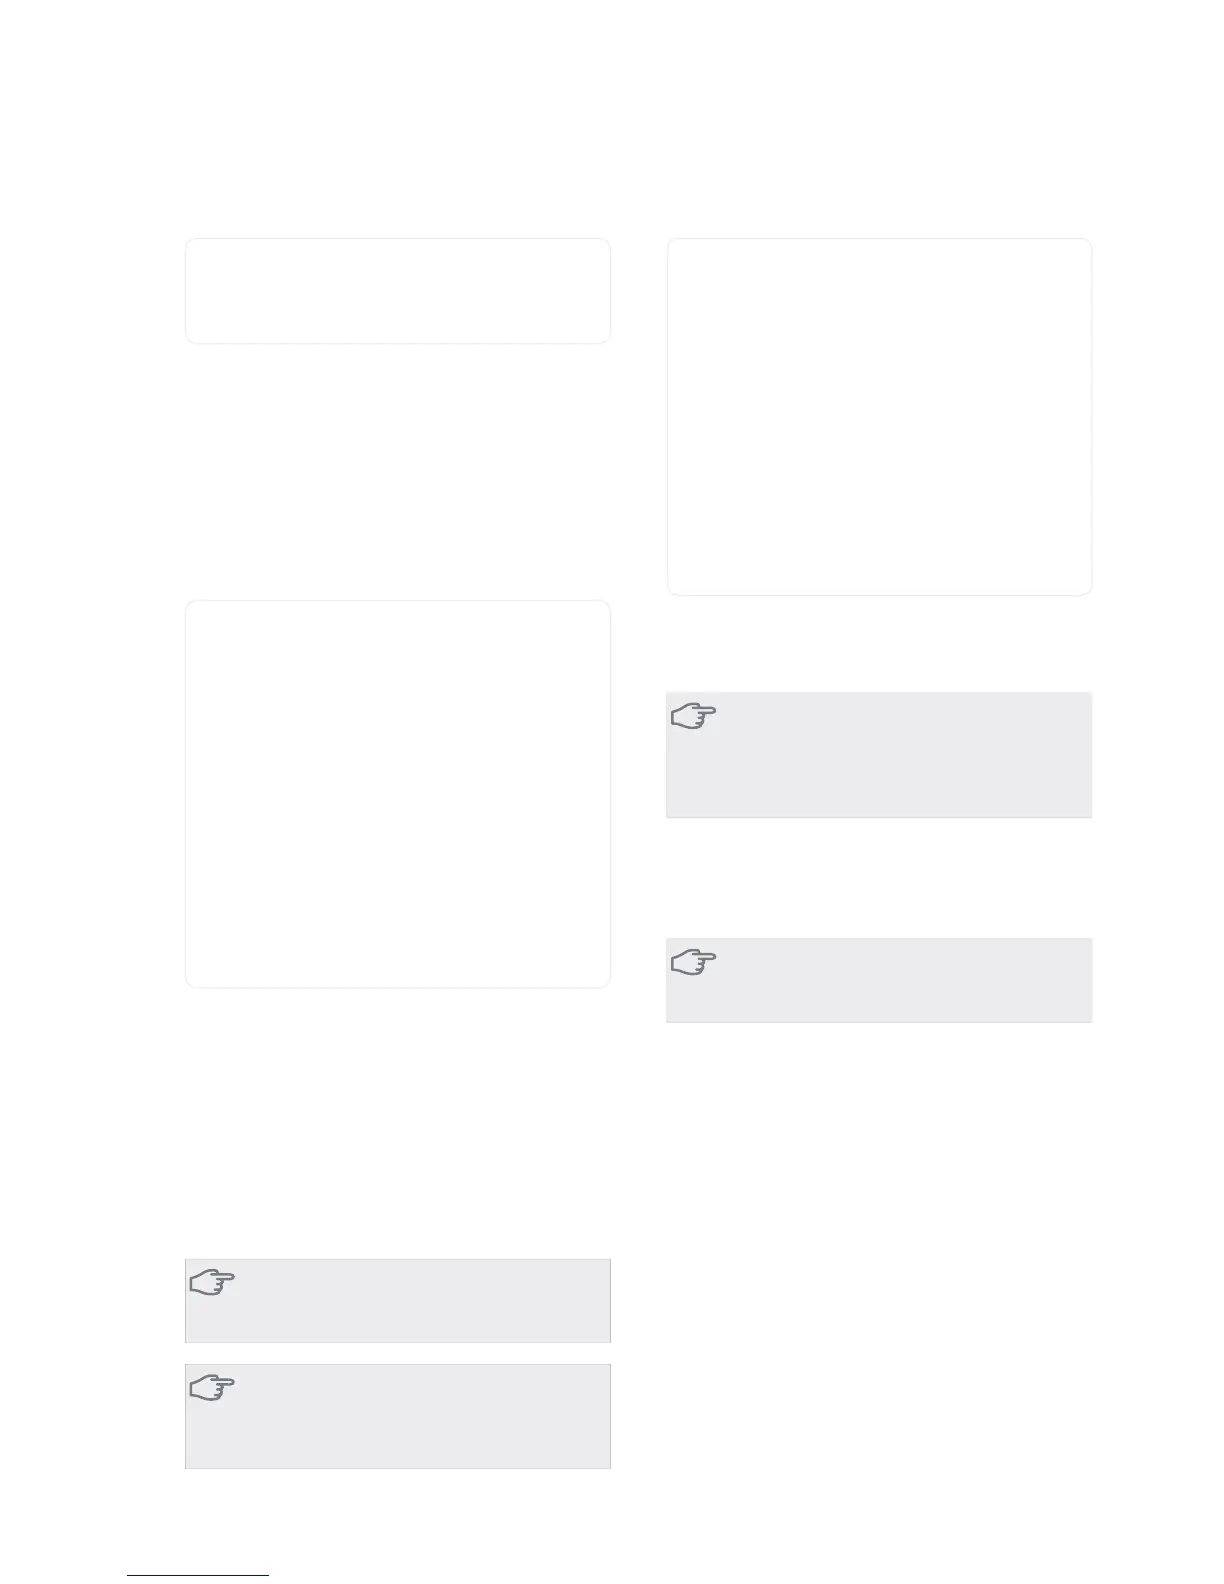Viewport: 1224px width, 1584px height.
Task: Click the blank area between the tall left box and the gray notes
Action: coord(398,1123)
